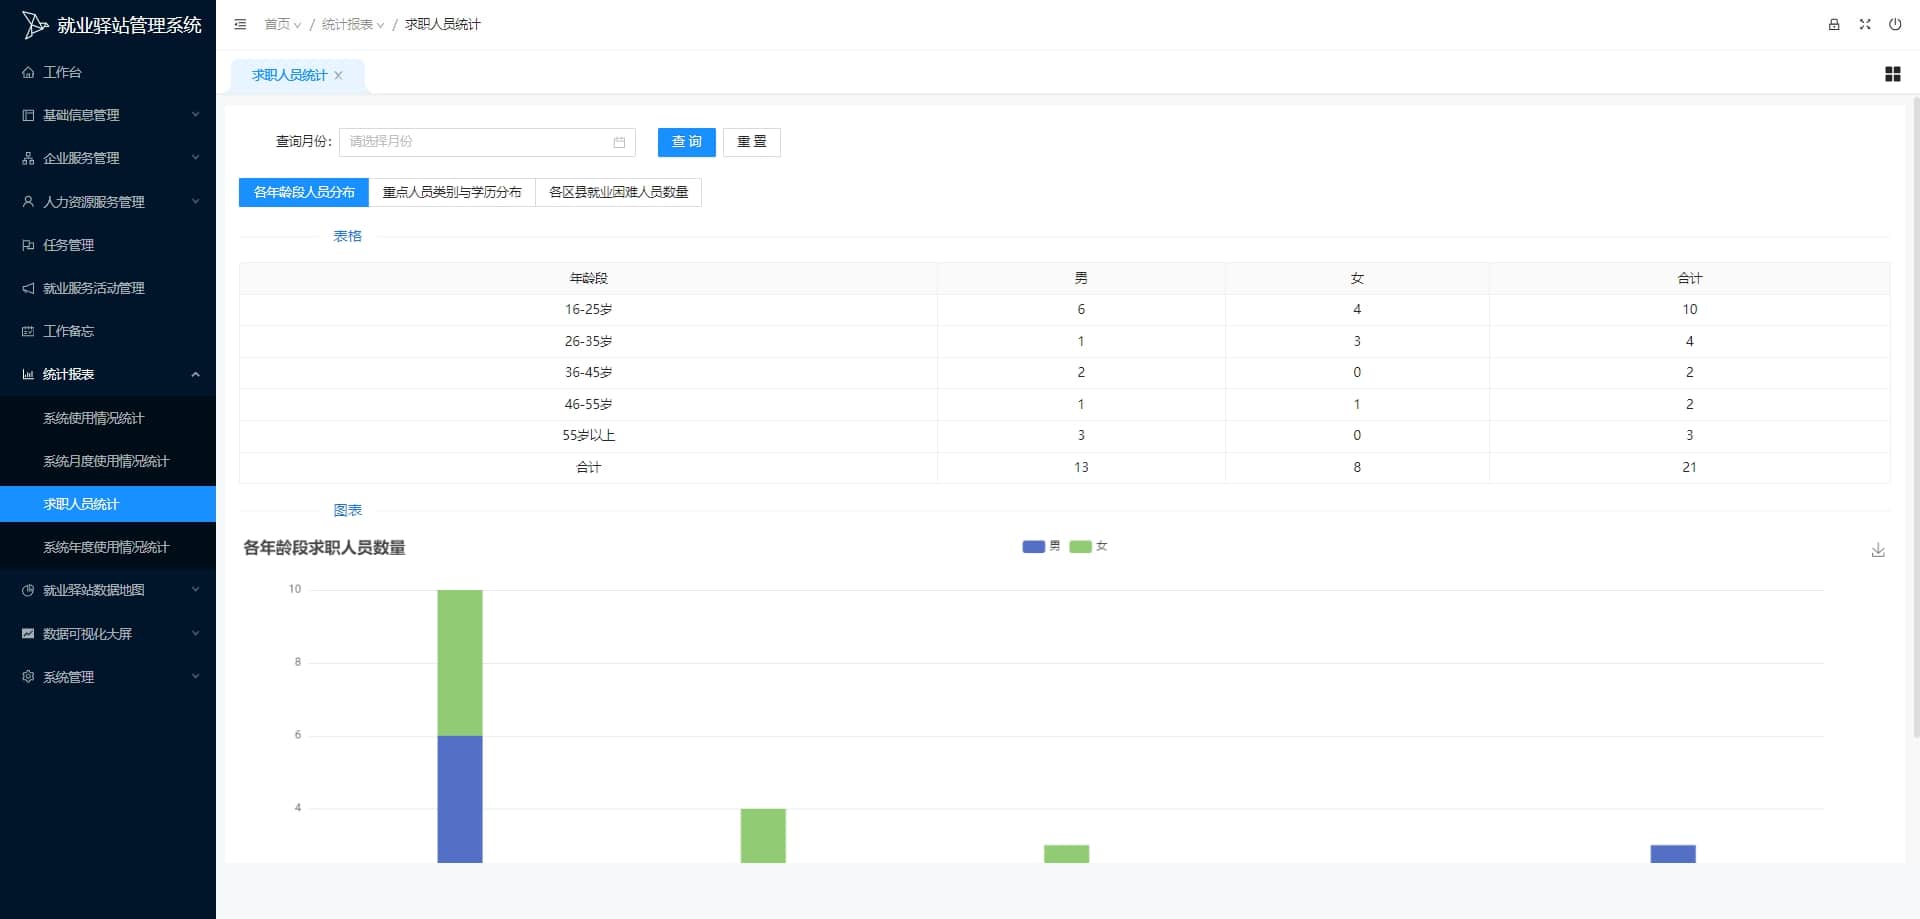Click the 55岁以上 table cell
Viewport: 1920px width, 919px height.
588,435
